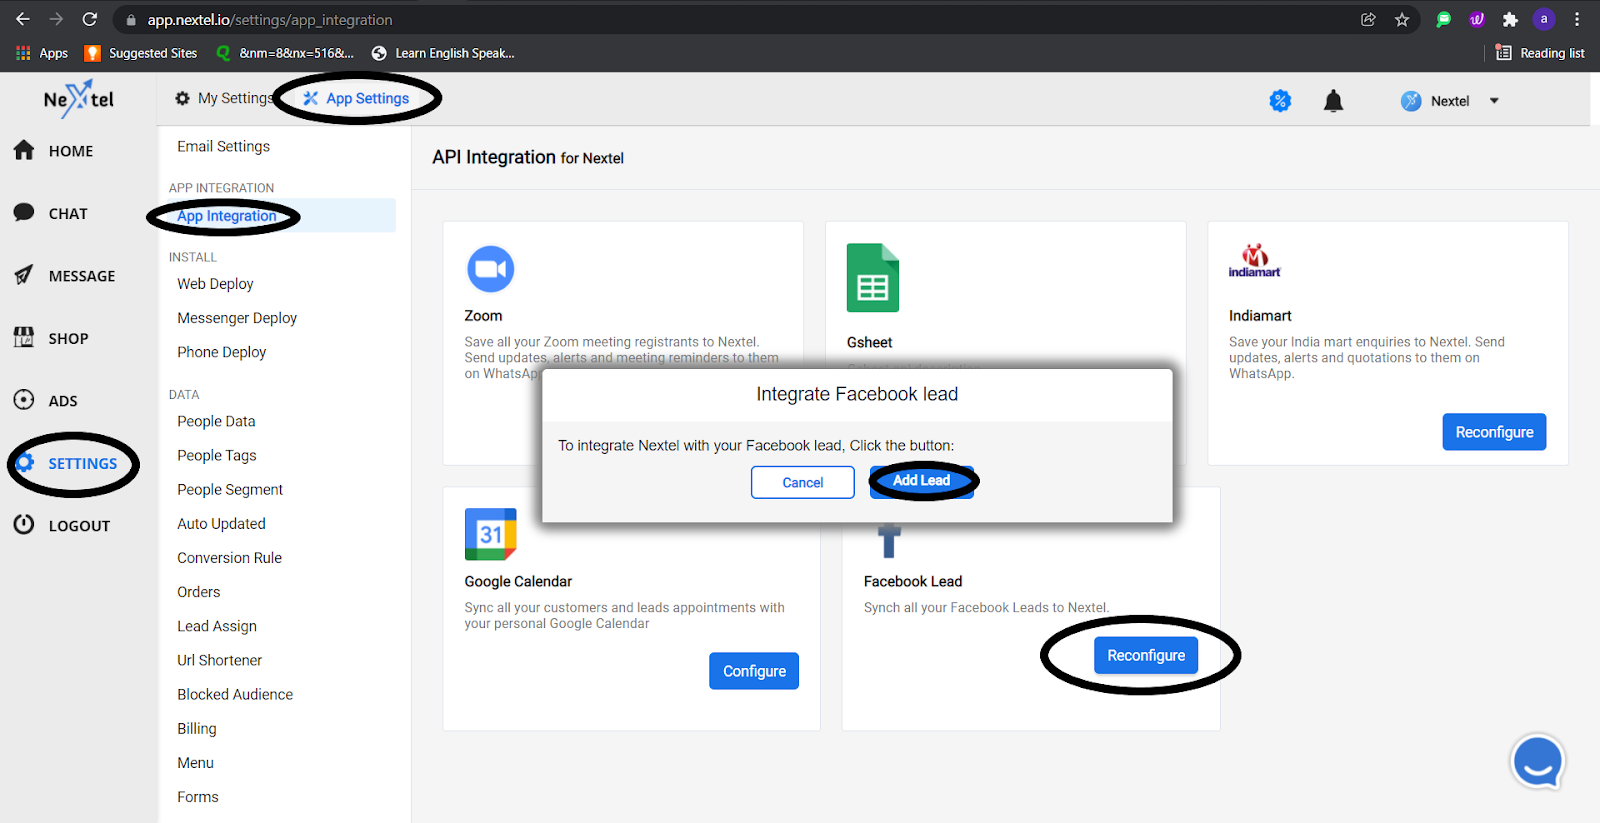
Task: Reload the page with refresh icon
Action: tap(90, 19)
